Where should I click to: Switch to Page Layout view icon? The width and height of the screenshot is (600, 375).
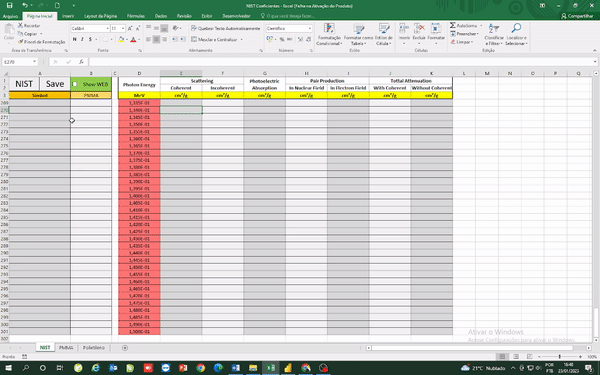(516, 357)
